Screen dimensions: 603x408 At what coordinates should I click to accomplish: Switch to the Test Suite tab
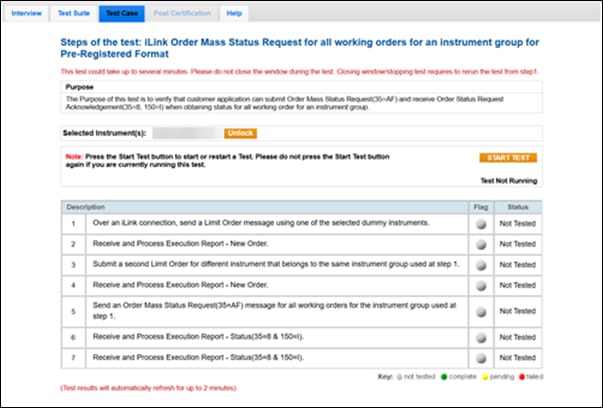coord(75,14)
